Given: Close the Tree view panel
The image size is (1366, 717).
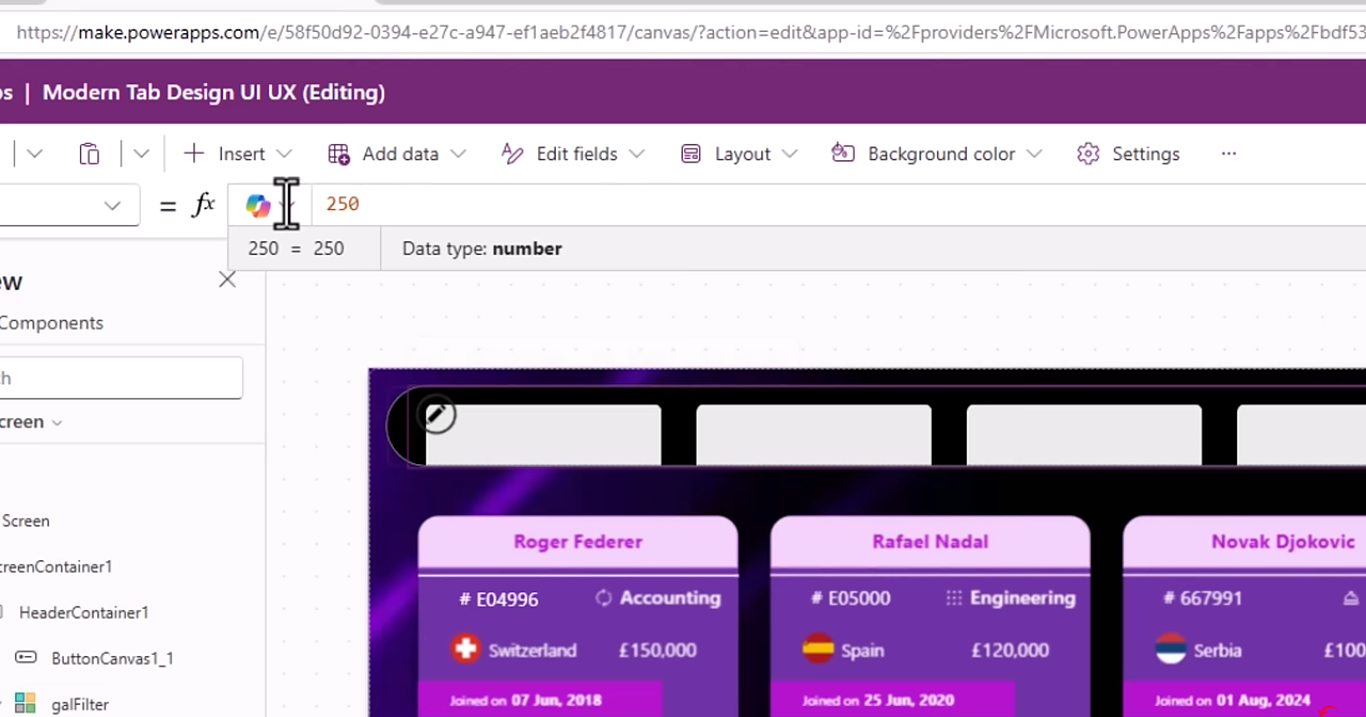Looking at the screenshot, I should (227, 280).
